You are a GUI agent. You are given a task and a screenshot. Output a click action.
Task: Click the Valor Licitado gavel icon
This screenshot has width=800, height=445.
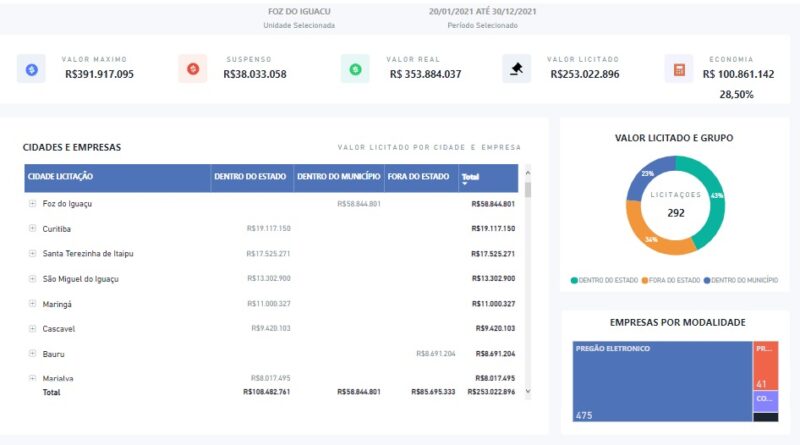coord(516,69)
